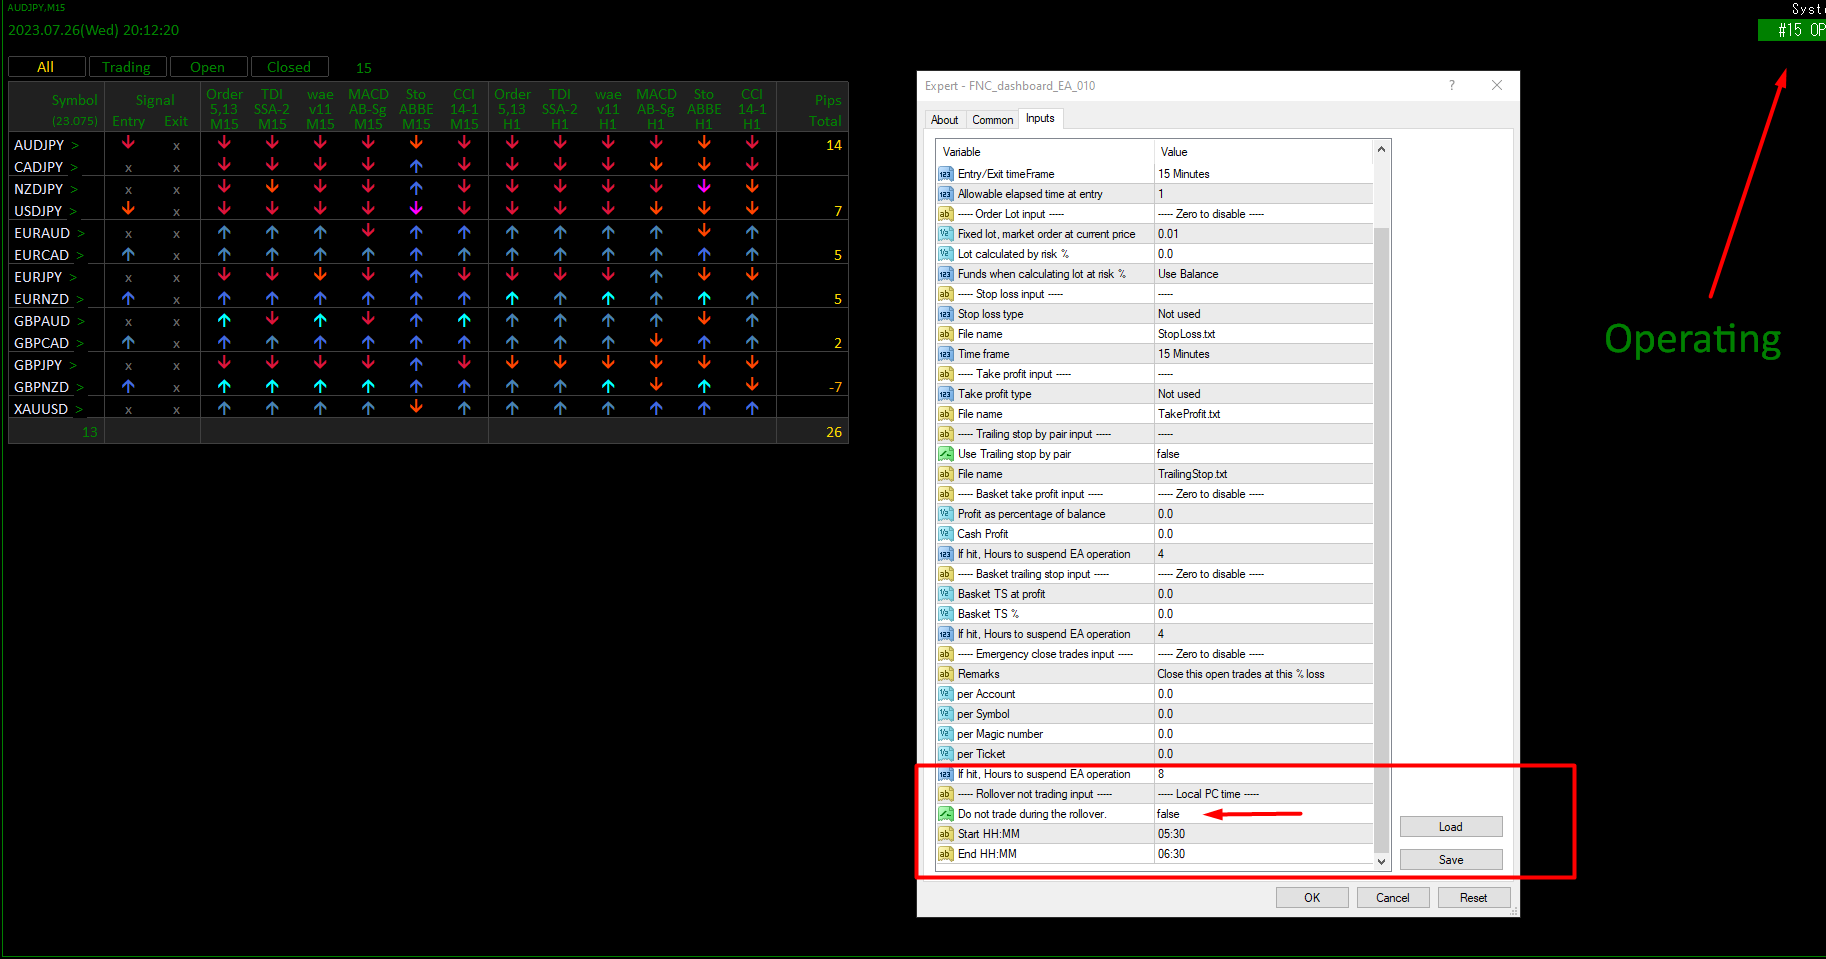1826x959 pixels.
Task: Expand the NZDJPY row chevron
Action: tap(75, 190)
